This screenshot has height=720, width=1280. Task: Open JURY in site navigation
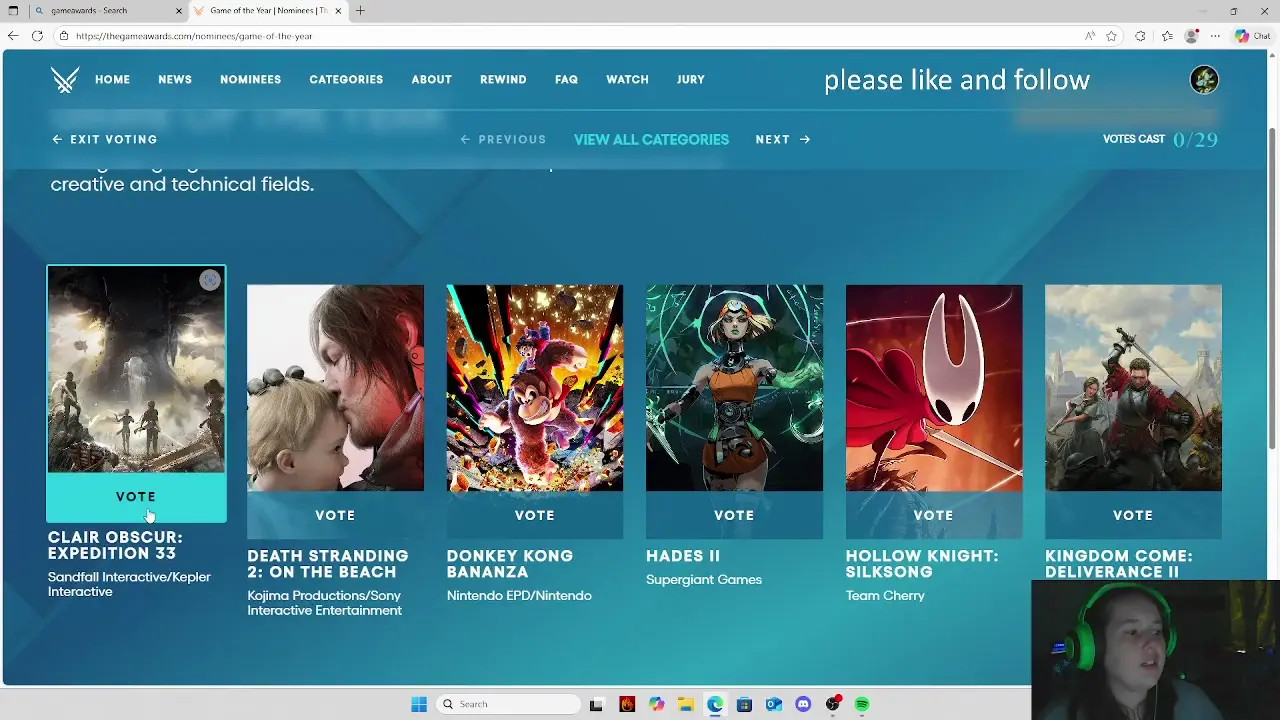click(691, 80)
